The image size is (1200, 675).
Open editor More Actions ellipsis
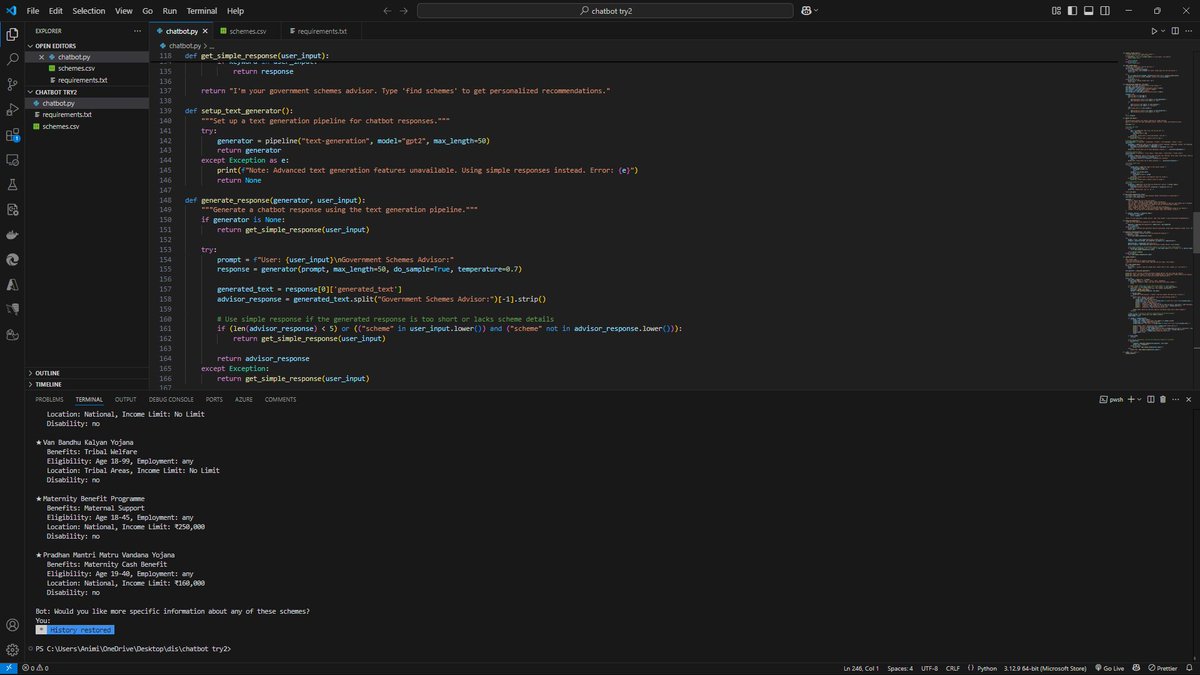click(x=1189, y=31)
